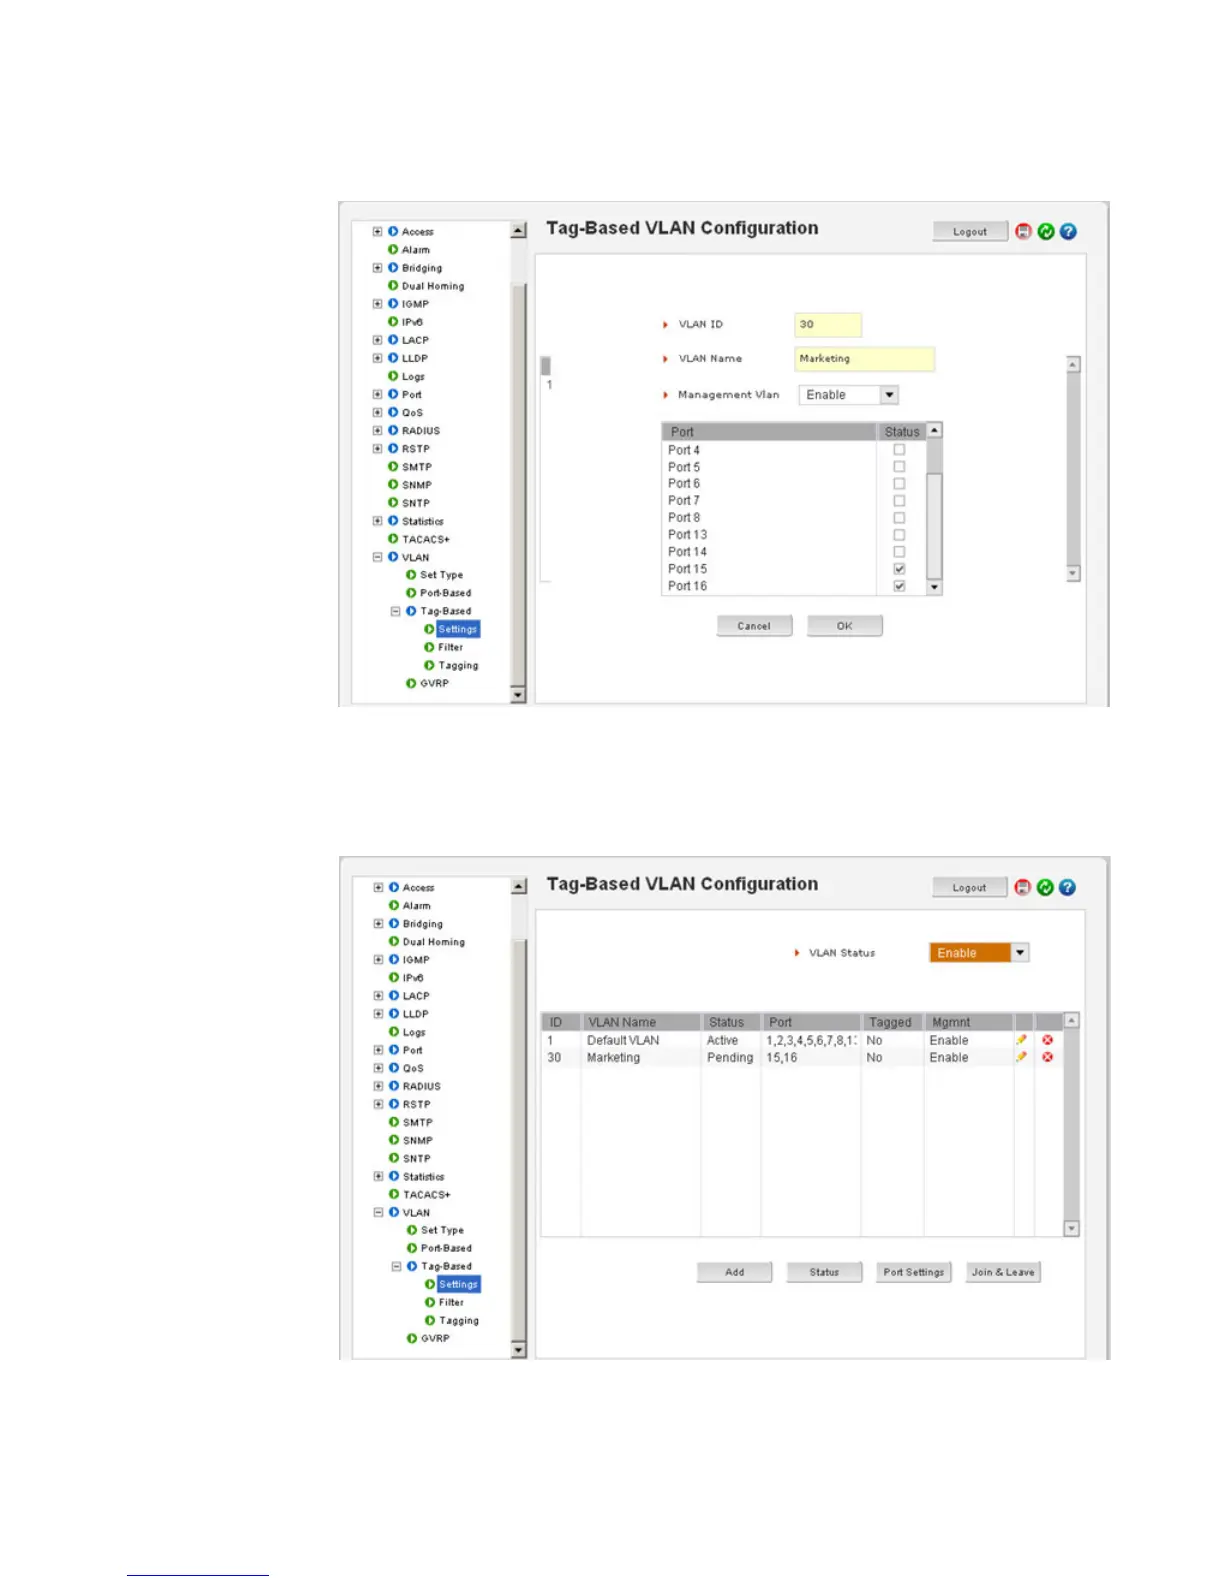The width and height of the screenshot is (1224, 1584).
Task: Click the port list vertical scrollbar
Action: pyautogui.click(x=935, y=509)
